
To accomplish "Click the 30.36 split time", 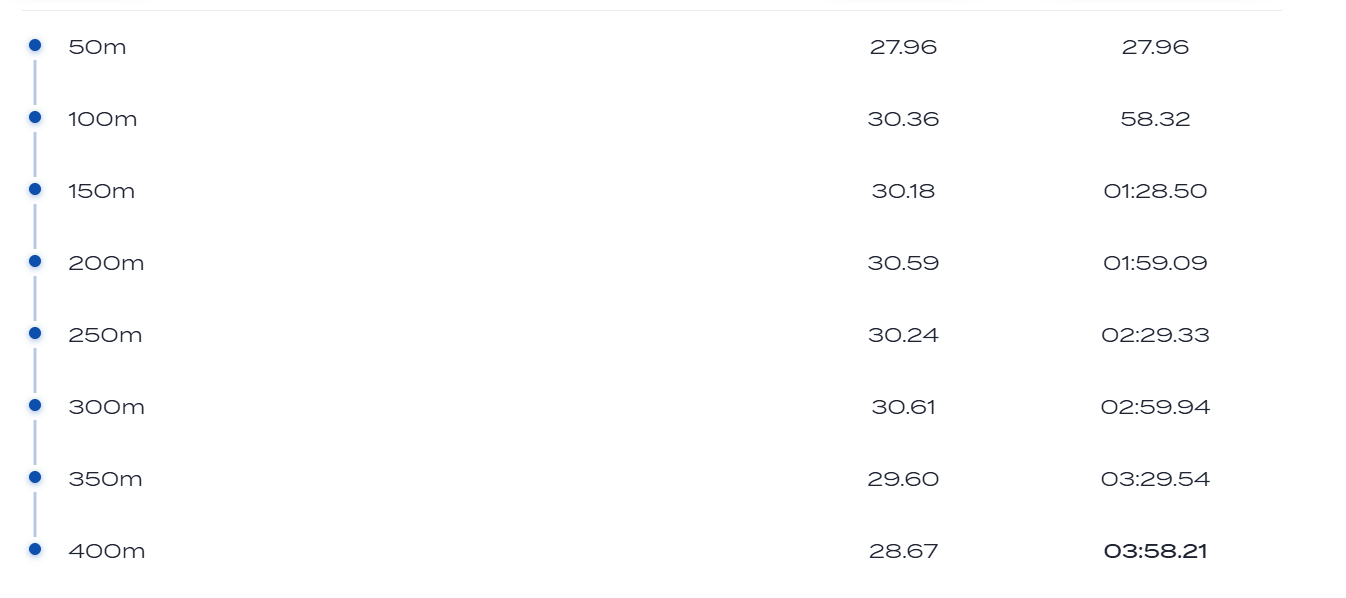I will [x=903, y=119].
